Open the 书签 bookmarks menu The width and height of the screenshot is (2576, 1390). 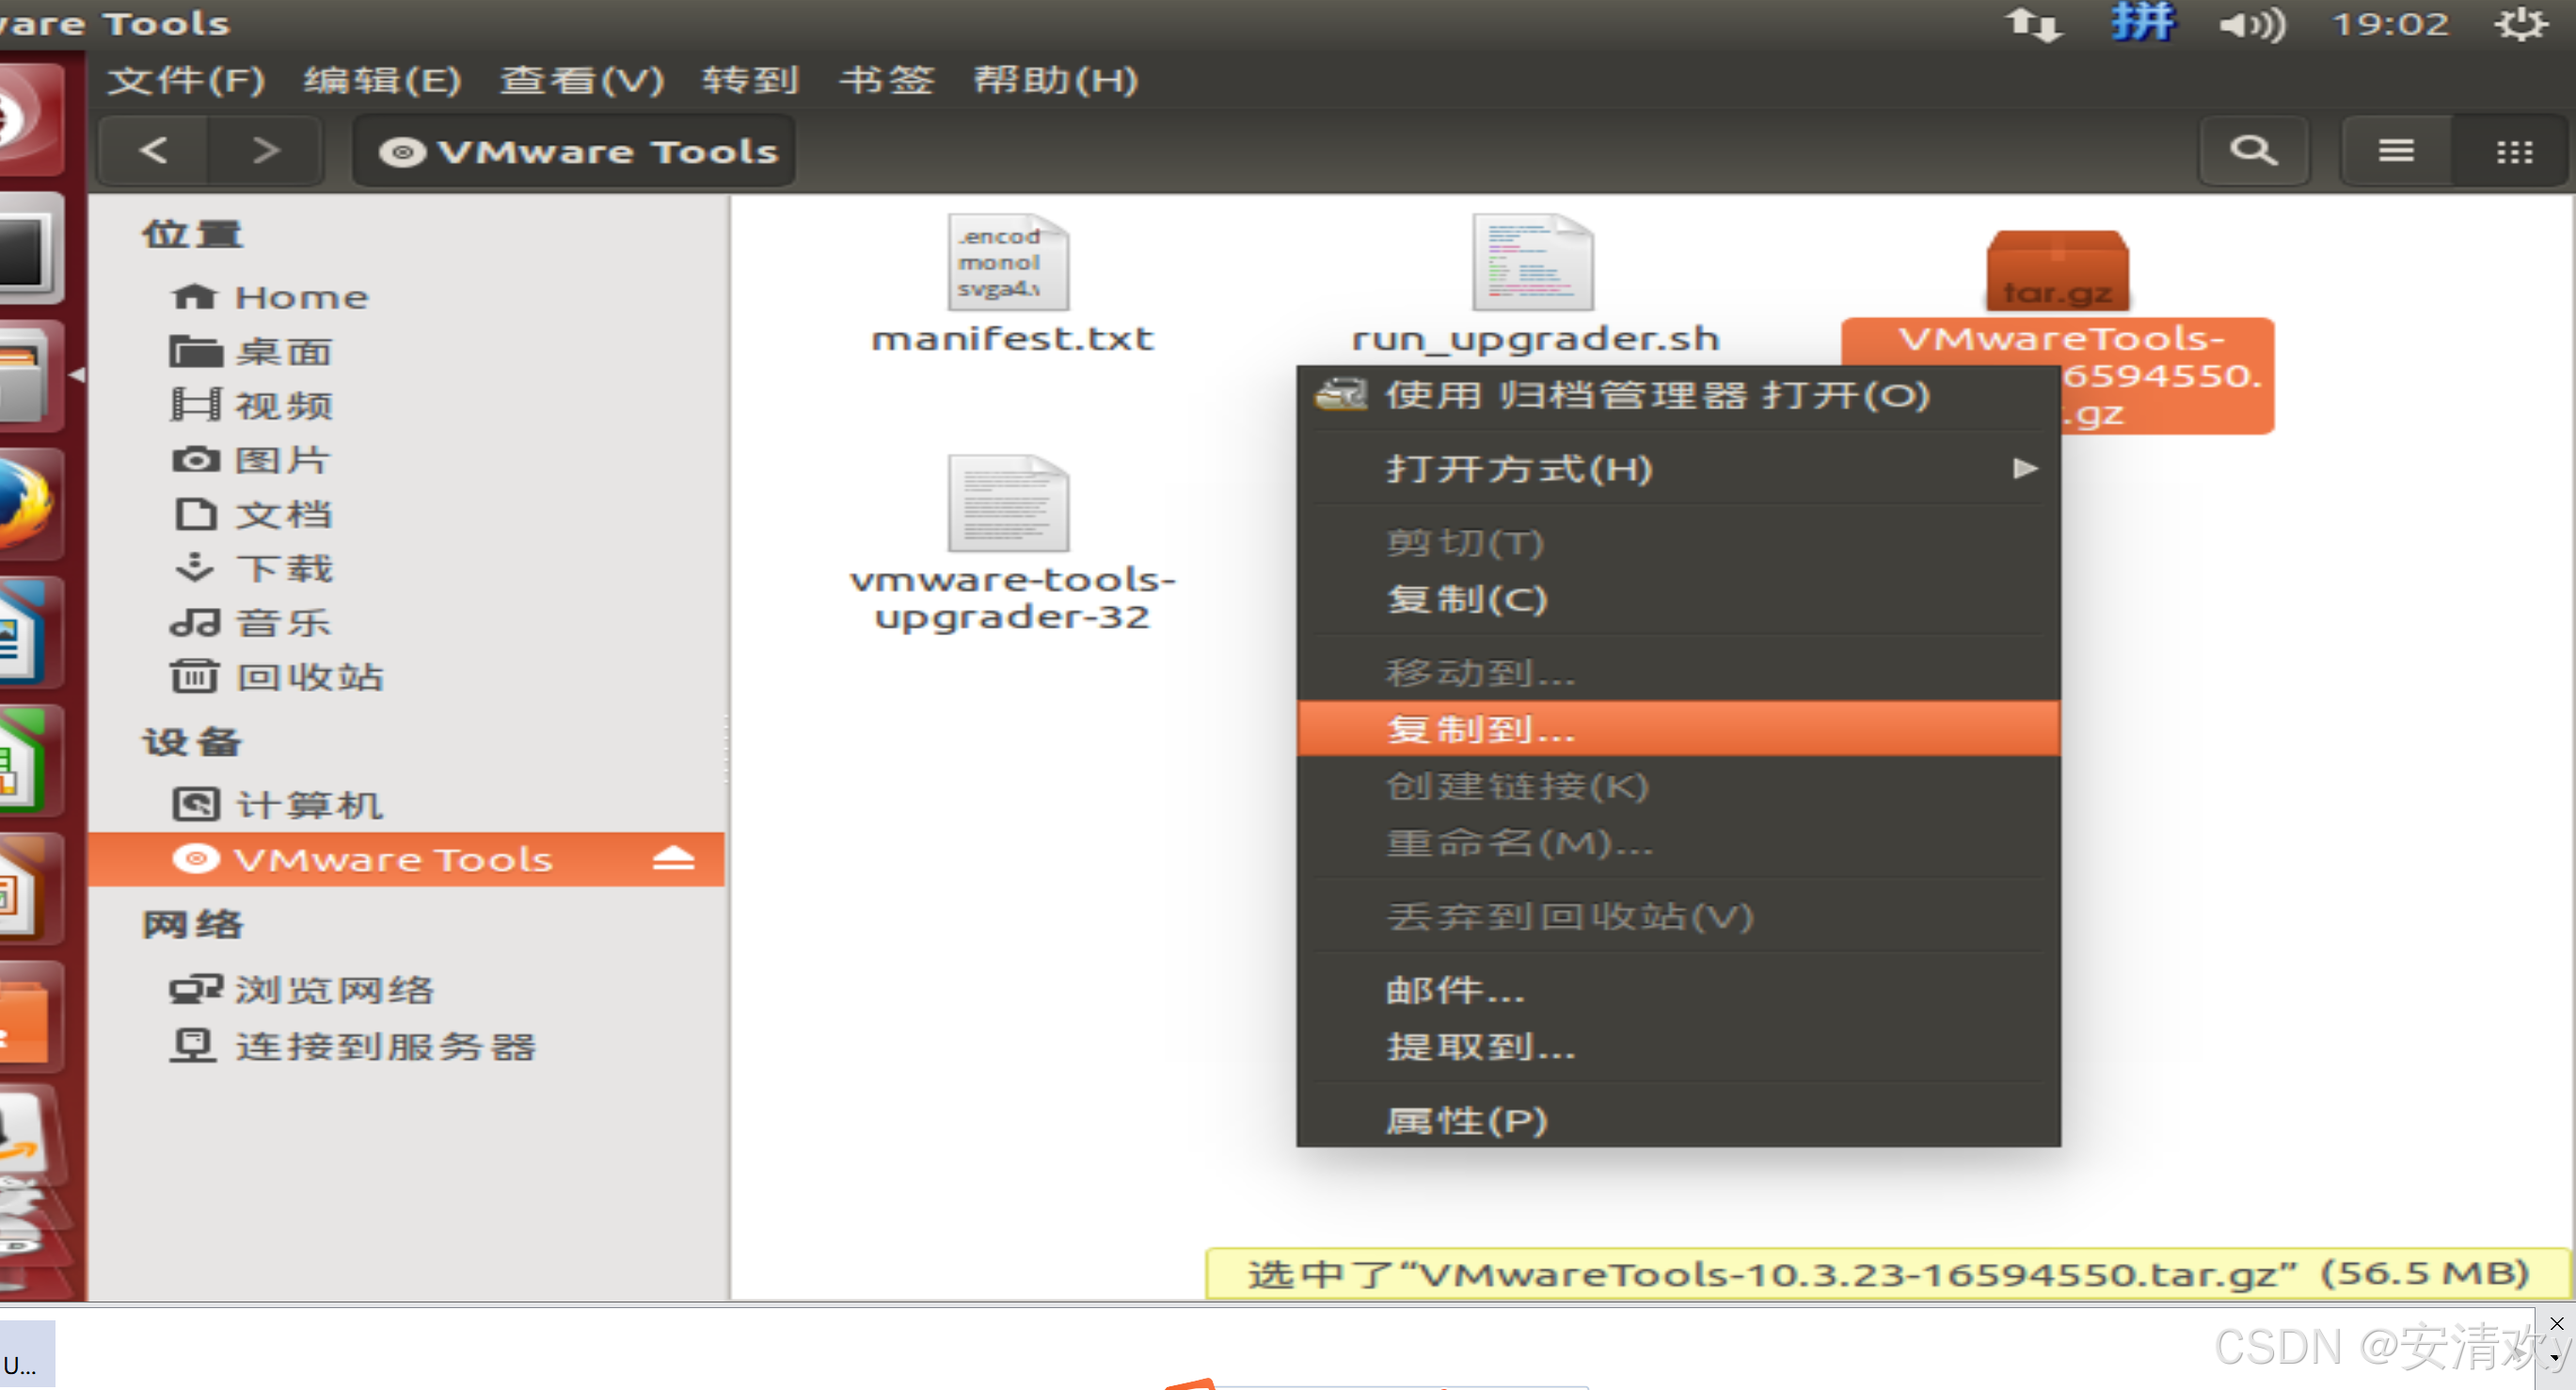(x=886, y=80)
